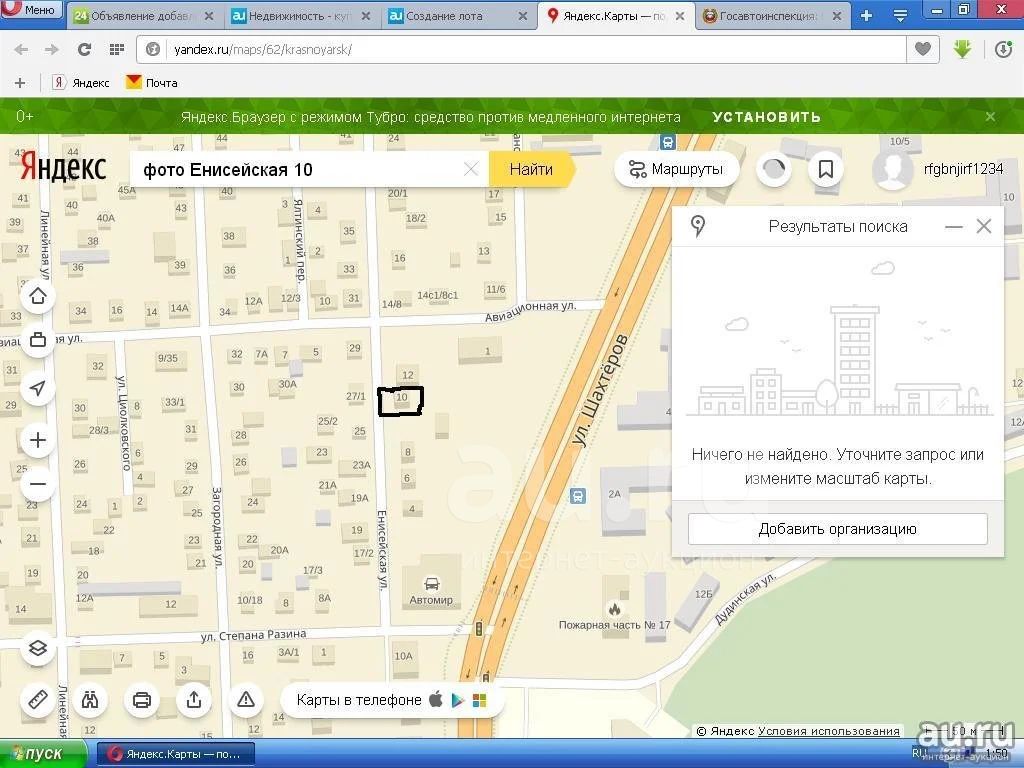Click the Пуск start button
The image size is (1024, 768).
(43, 754)
